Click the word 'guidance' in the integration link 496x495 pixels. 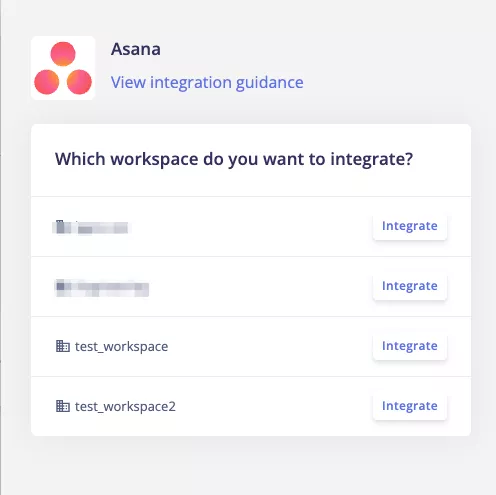(270, 82)
